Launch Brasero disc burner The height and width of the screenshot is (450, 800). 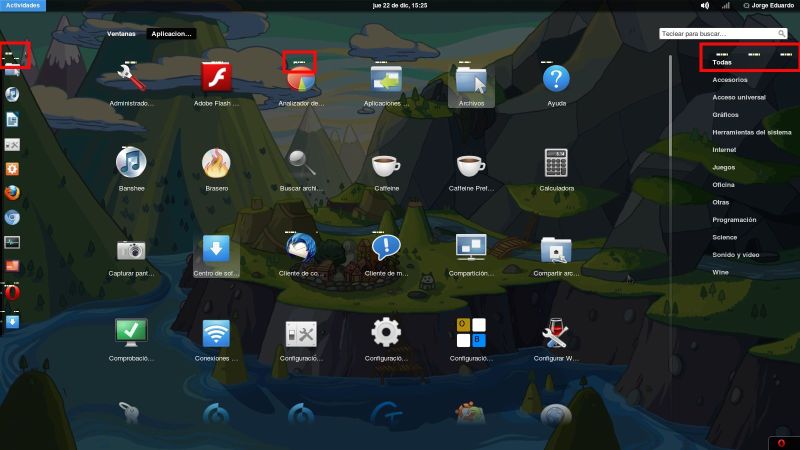(216, 163)
